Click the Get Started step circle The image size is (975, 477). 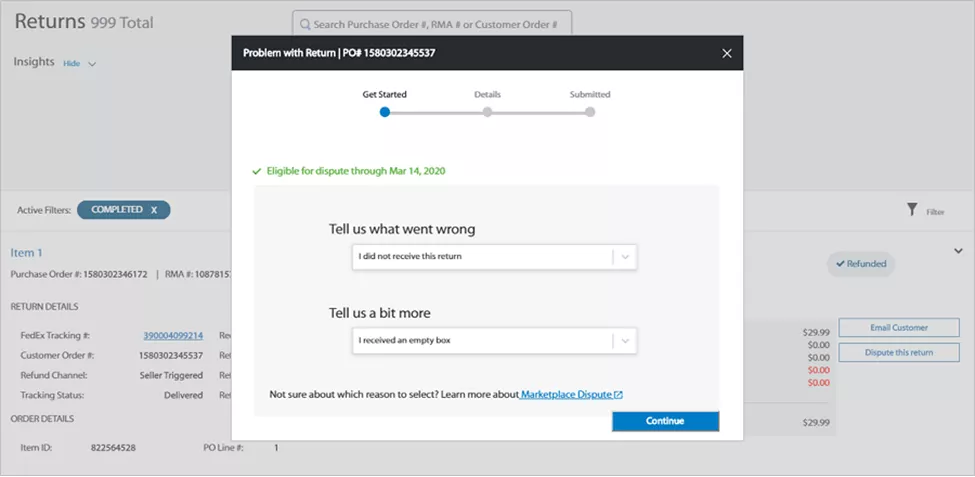385,112
